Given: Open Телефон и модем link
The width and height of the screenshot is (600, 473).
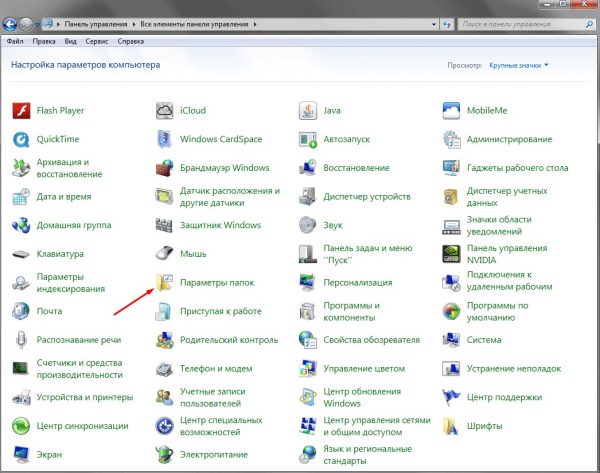Looking at the screenshot, I should (216, 369).
